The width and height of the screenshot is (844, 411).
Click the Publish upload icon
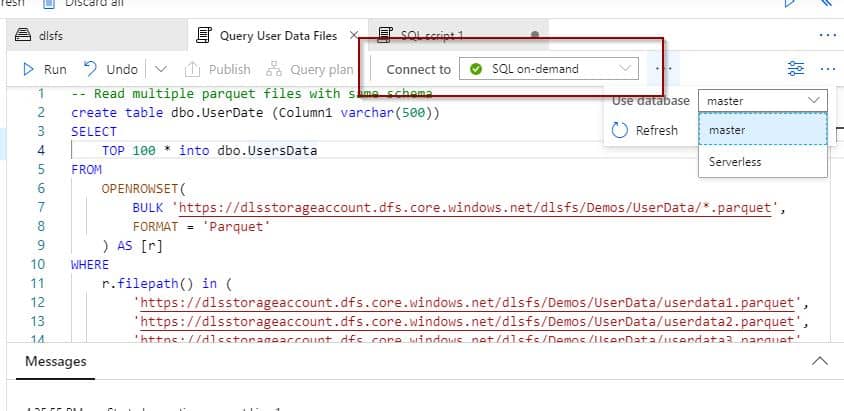point(192,69)
